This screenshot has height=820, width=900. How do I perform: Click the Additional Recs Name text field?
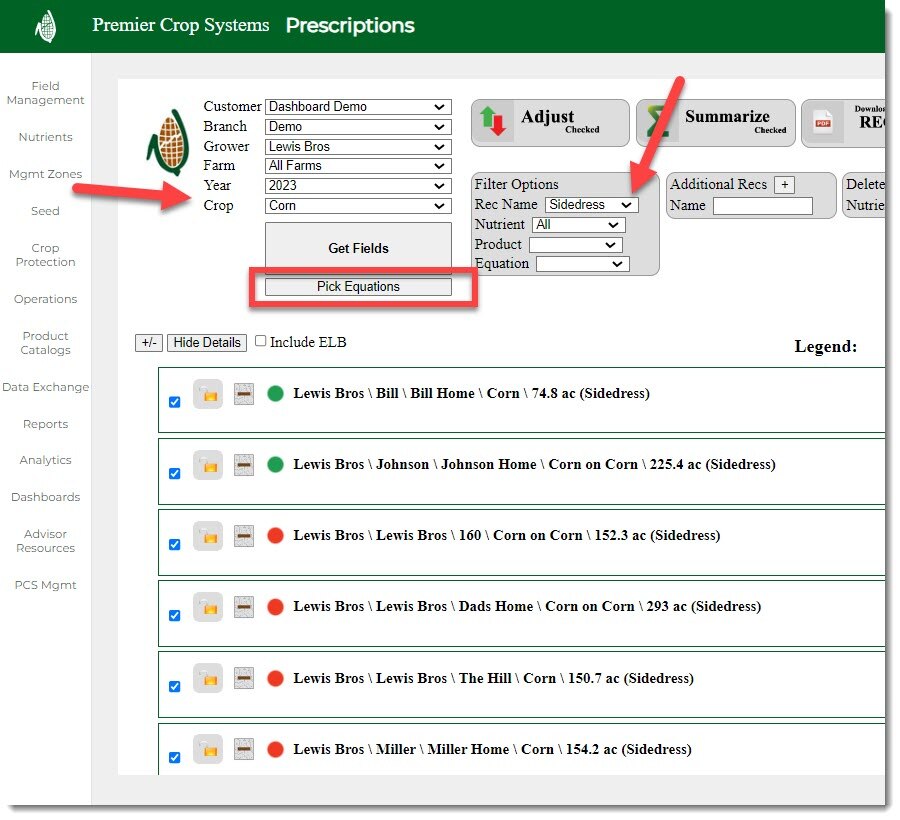pyautogui.click(x=762, y=206)
